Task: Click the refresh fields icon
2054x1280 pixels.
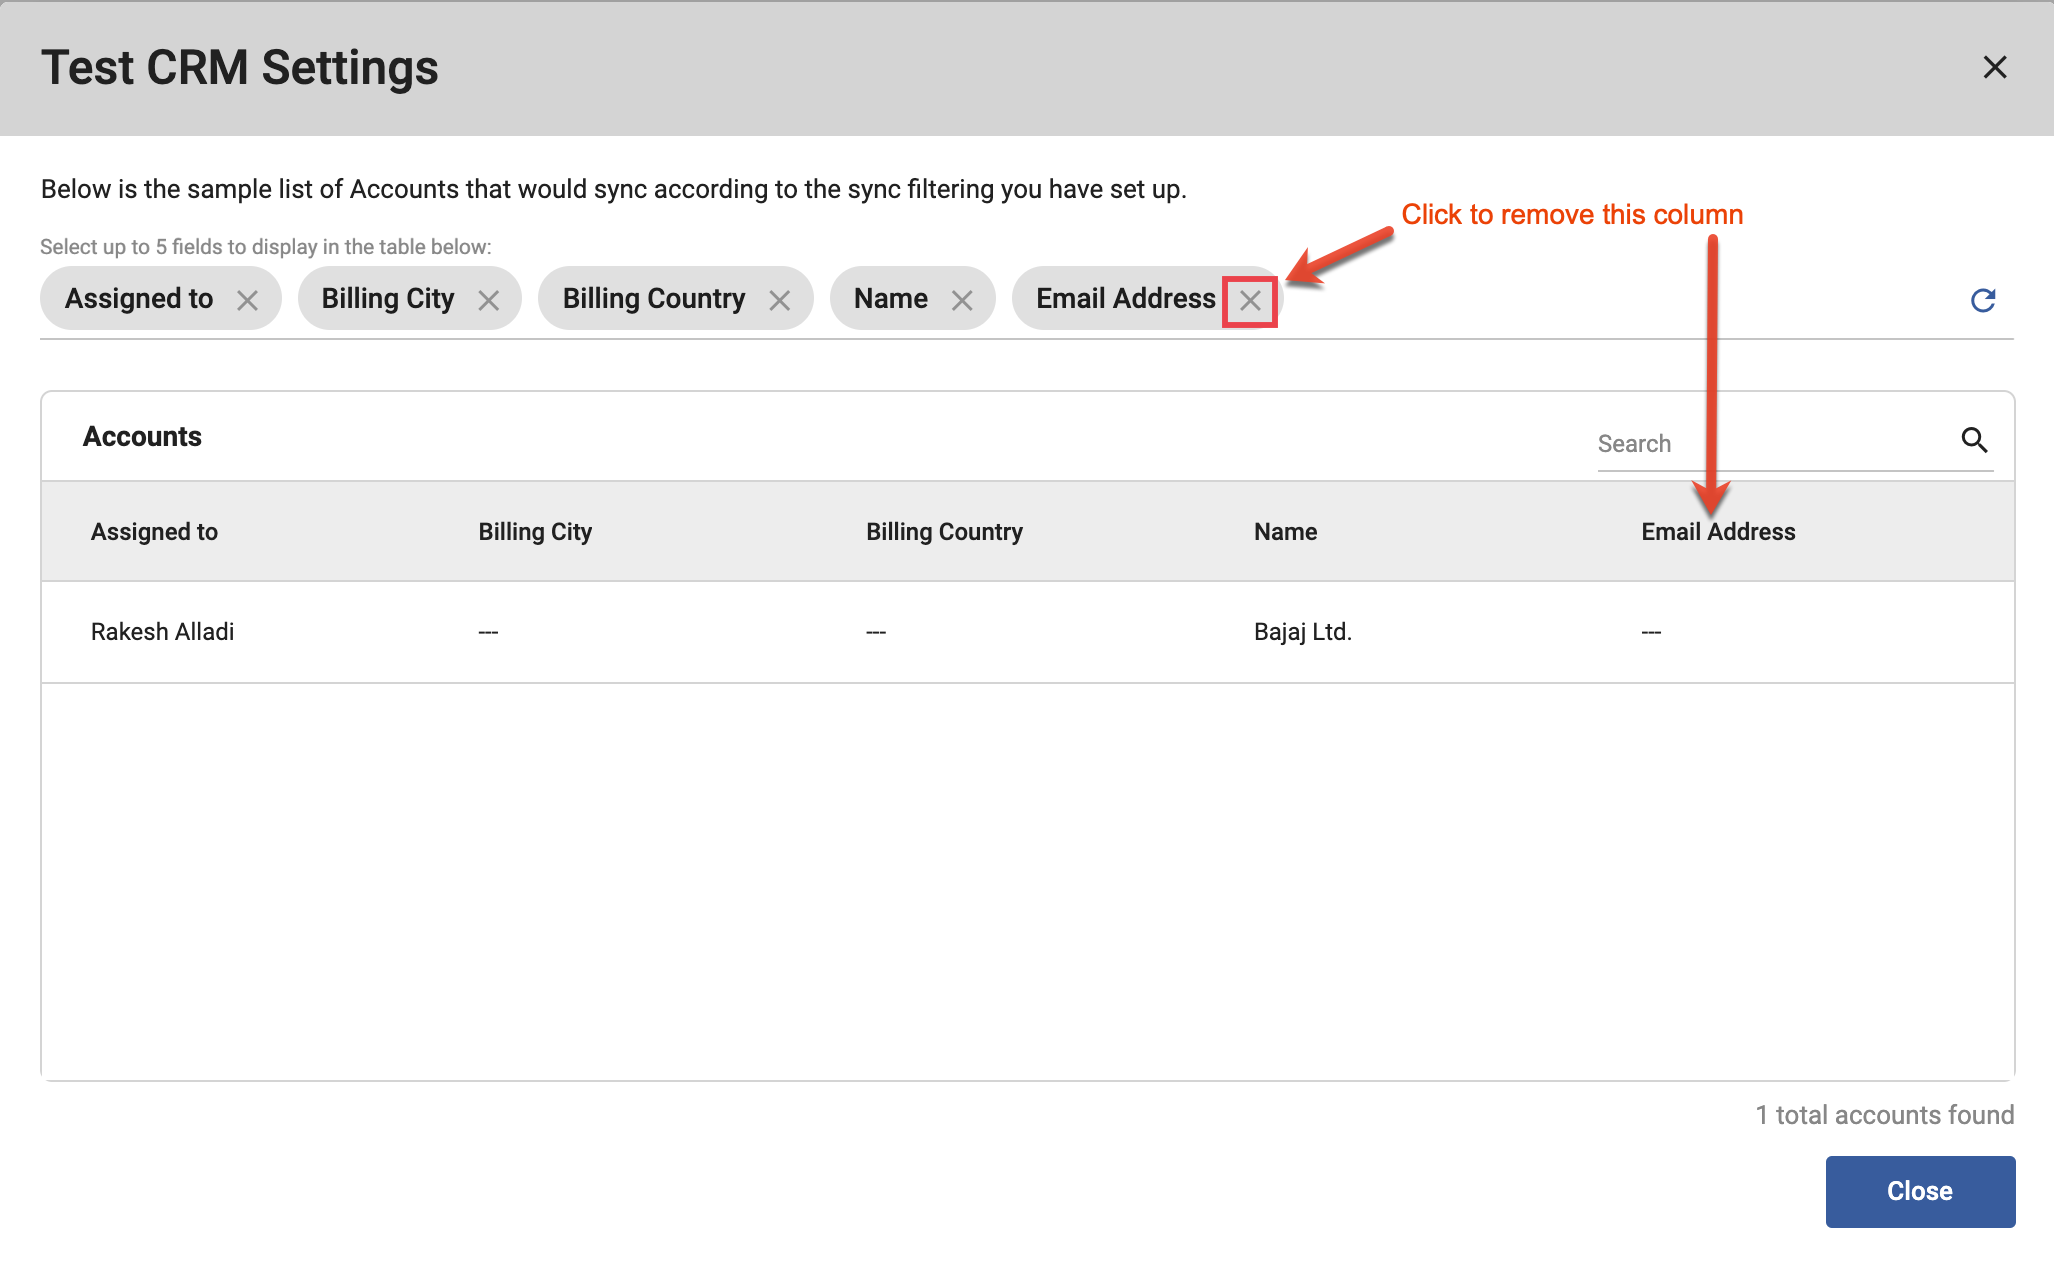Action: (x=1984, y=298)
